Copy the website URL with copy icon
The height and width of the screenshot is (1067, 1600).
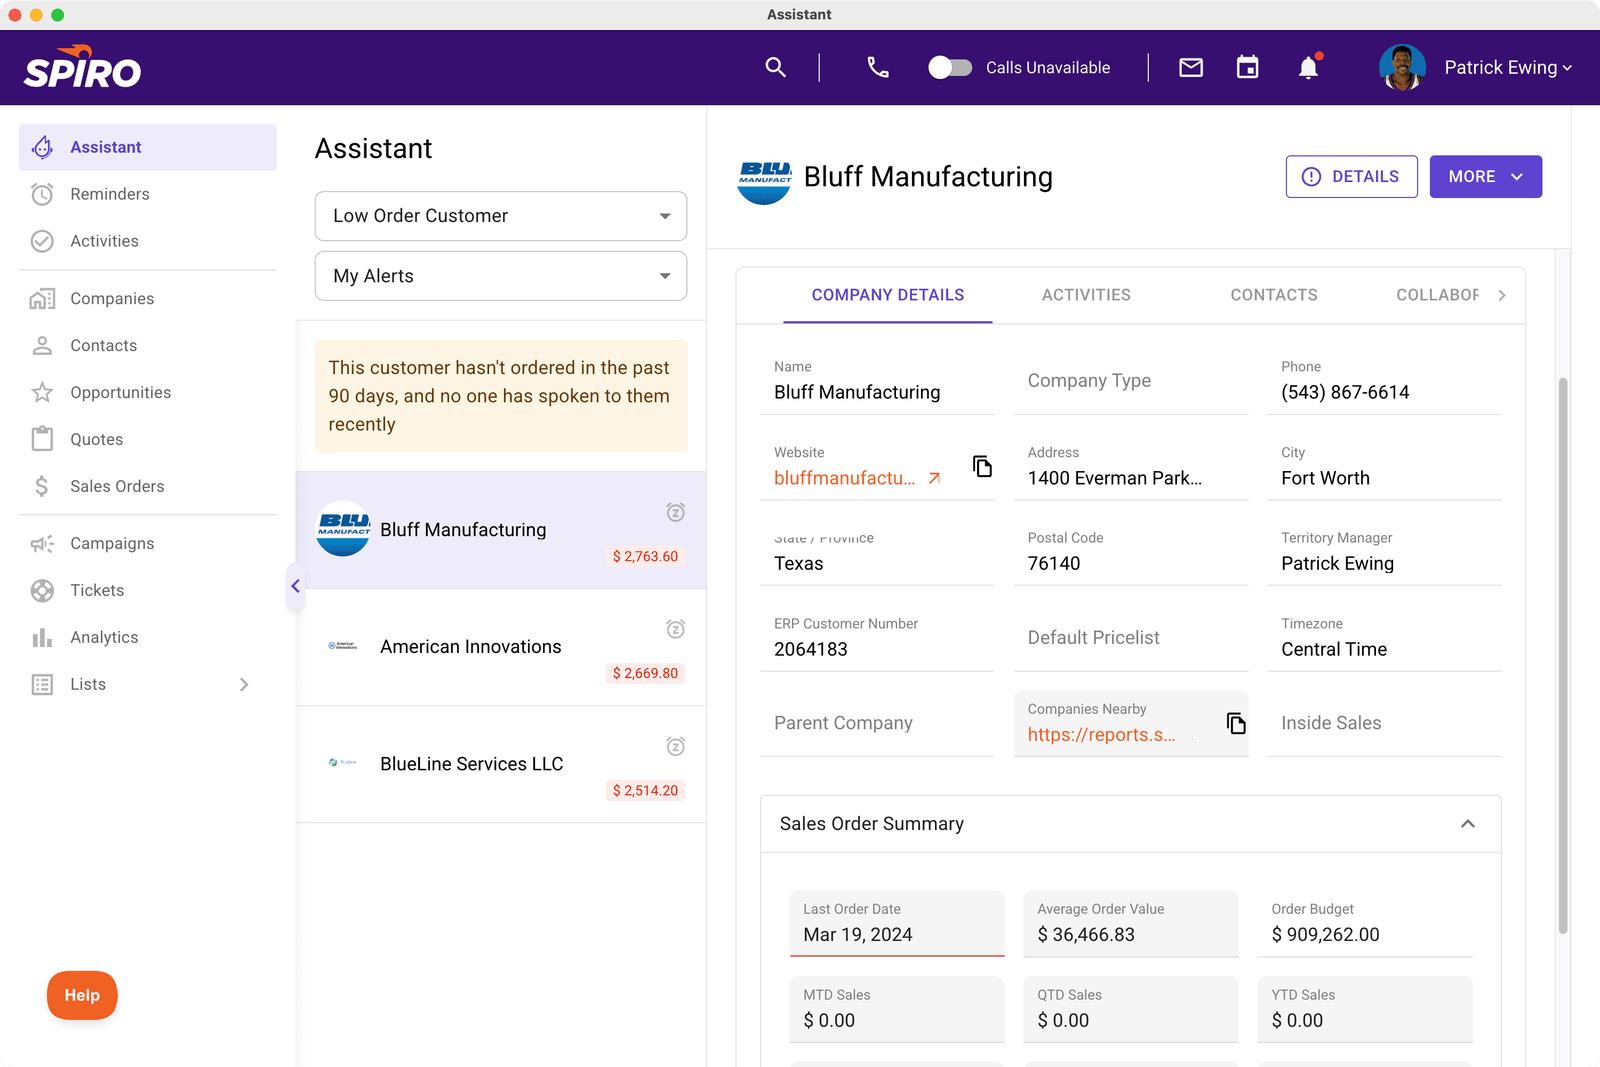click(982, 466)
